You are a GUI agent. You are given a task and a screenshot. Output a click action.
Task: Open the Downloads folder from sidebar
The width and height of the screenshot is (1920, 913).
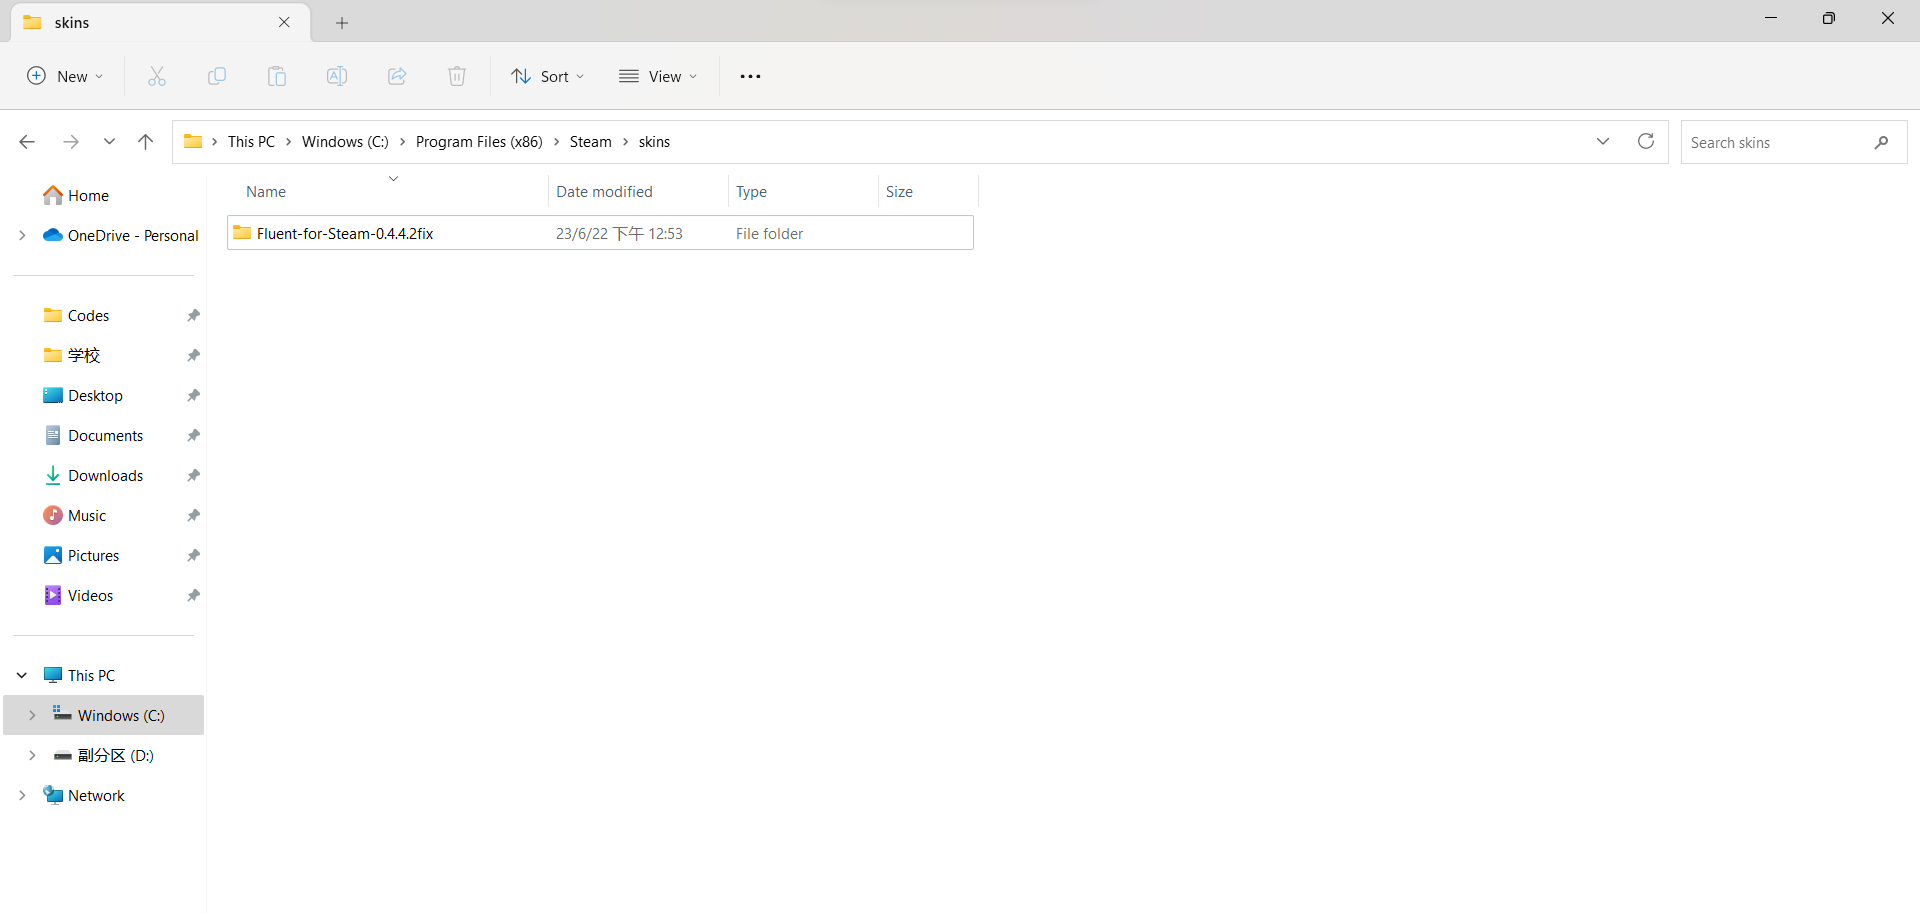click(x=105, y=475)
